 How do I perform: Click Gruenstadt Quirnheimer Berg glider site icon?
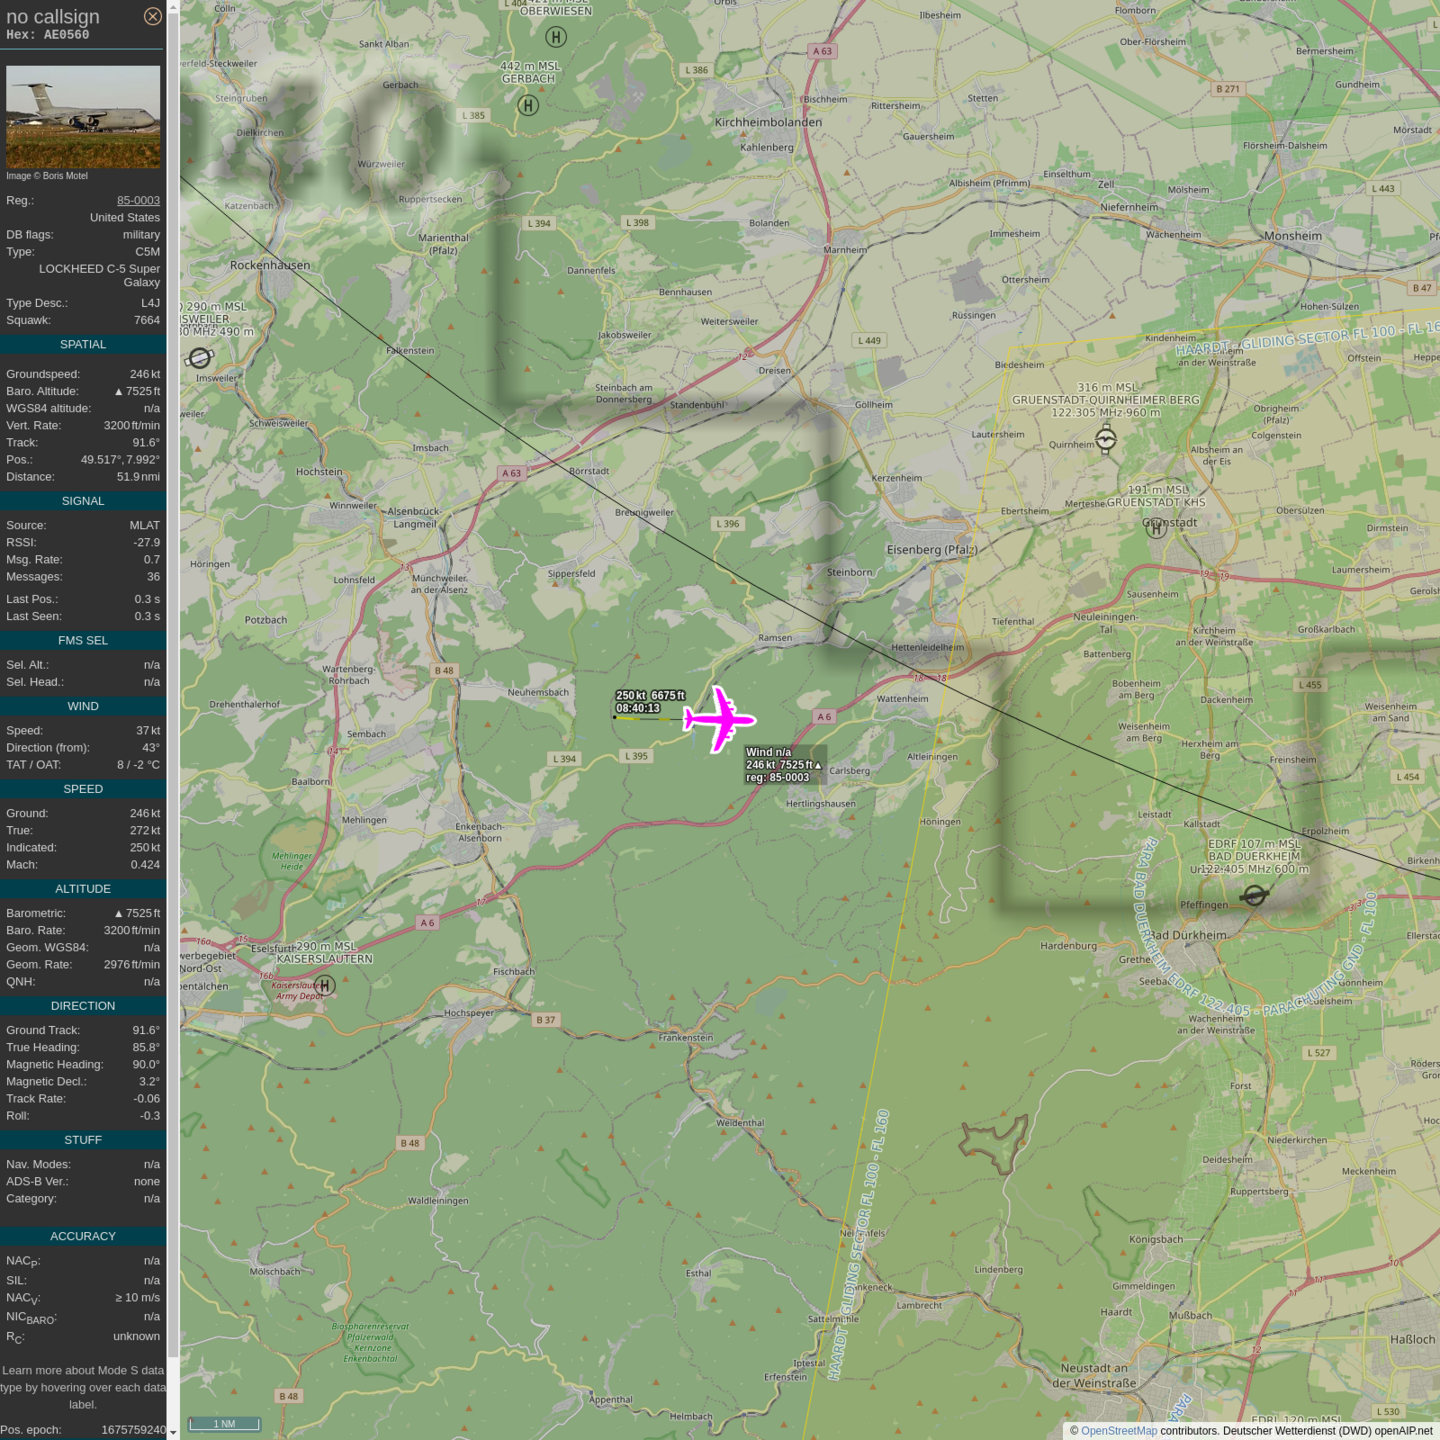coord(1105,438)
